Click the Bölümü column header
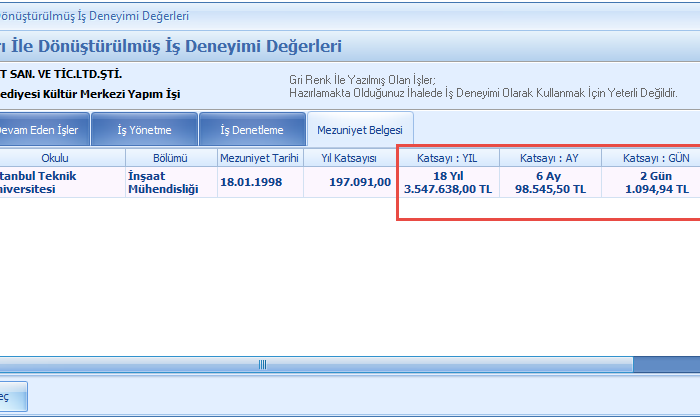The height and width of the screenshot is (419, 700). [170, 158]
